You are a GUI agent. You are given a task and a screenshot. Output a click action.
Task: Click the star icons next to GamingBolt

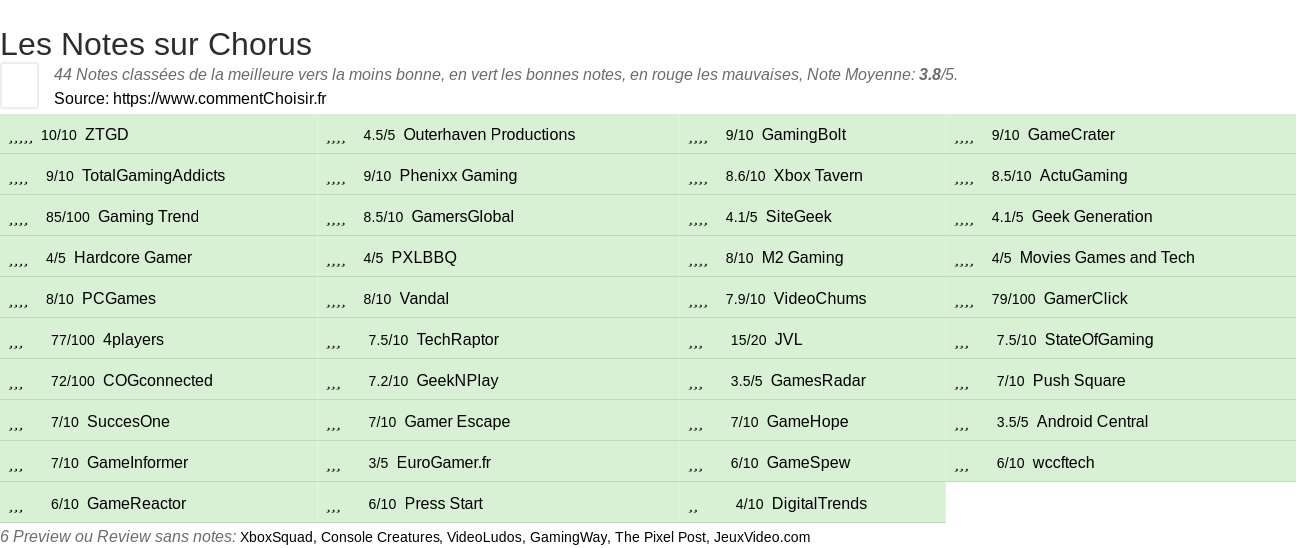click(x=698, y=136)
